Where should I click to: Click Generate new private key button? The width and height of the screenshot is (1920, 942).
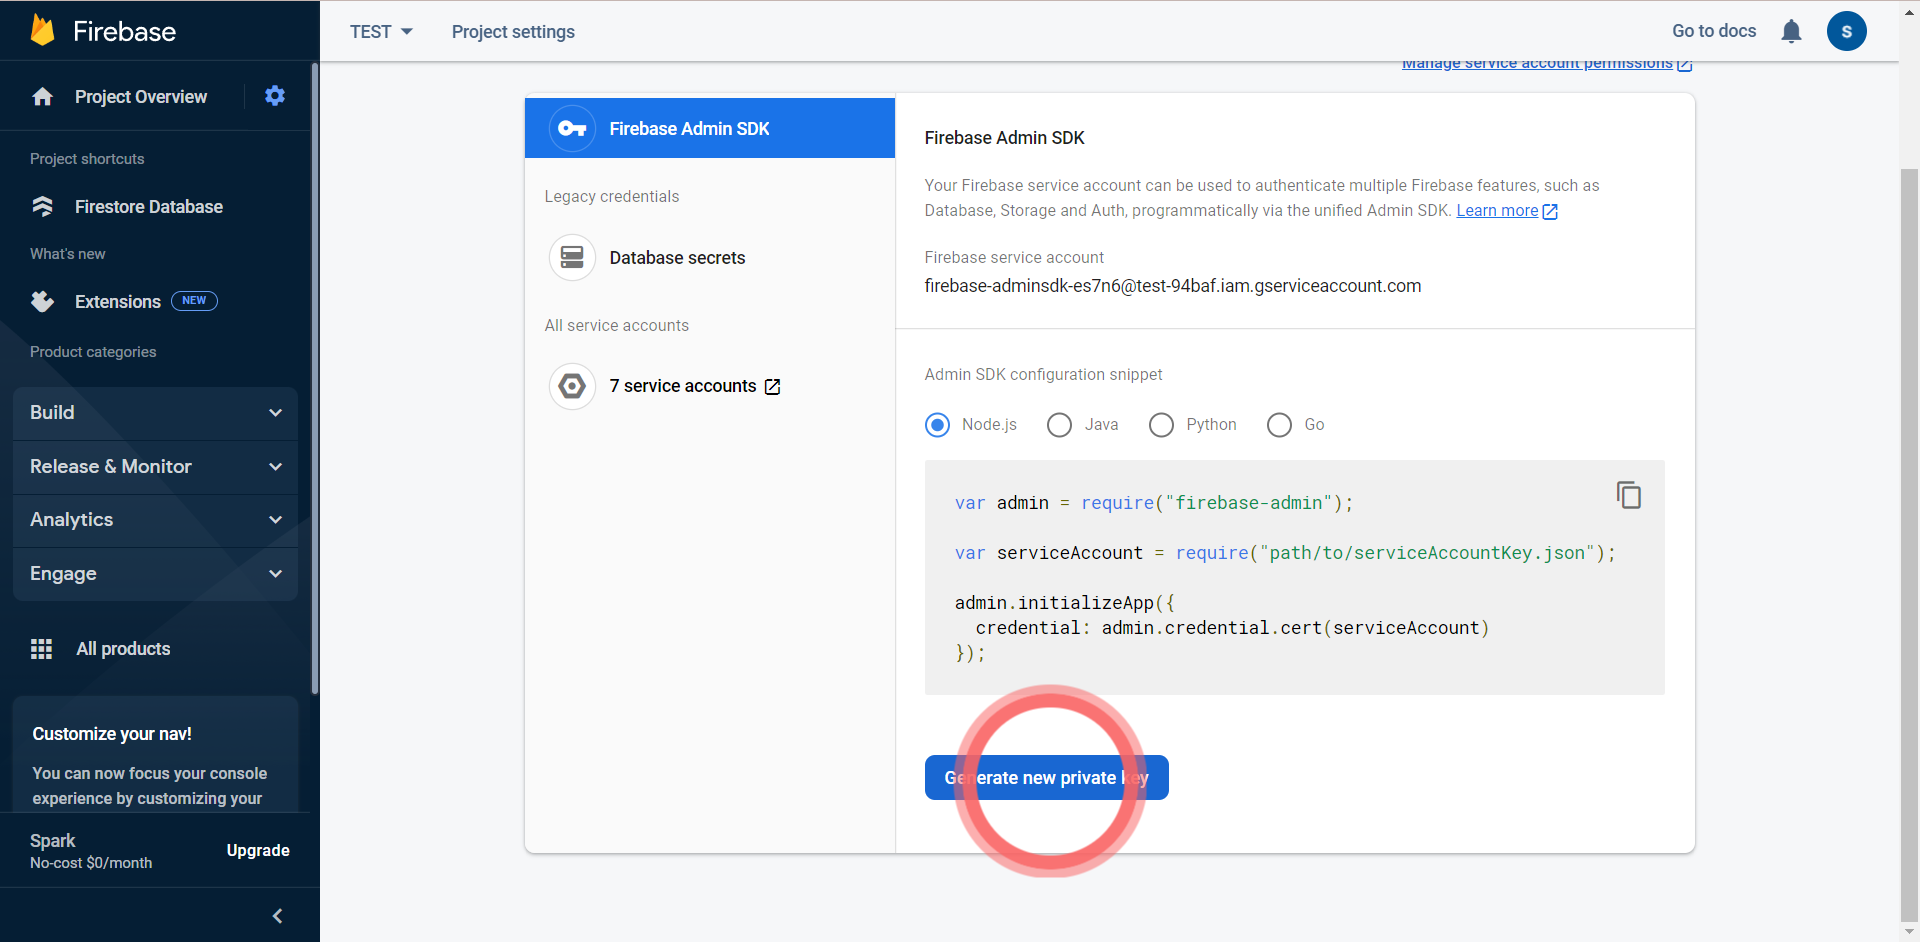pyautogui.click(x=1046, y=778)
